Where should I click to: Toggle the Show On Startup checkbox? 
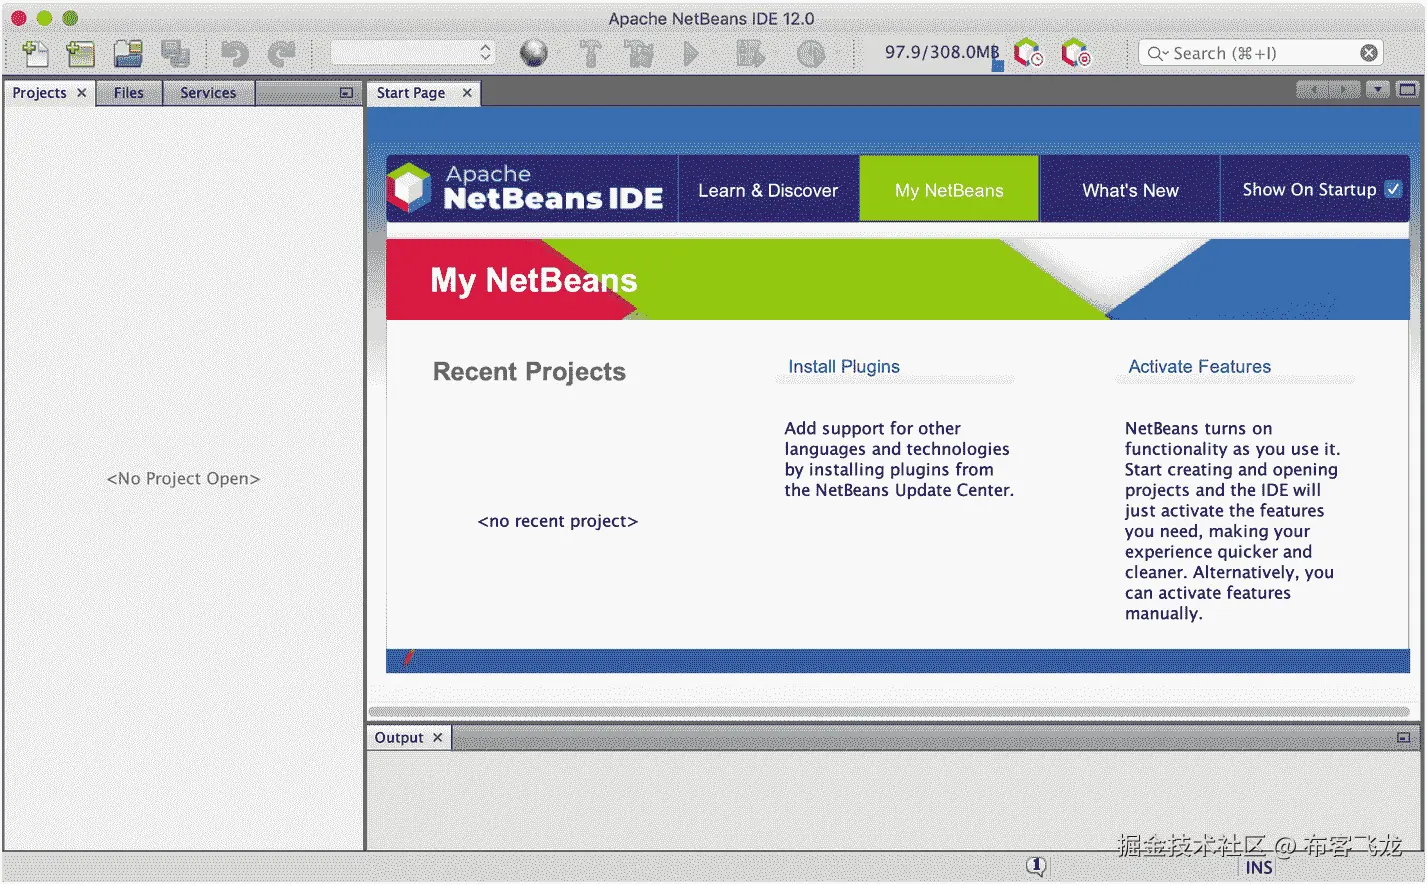1393,189
